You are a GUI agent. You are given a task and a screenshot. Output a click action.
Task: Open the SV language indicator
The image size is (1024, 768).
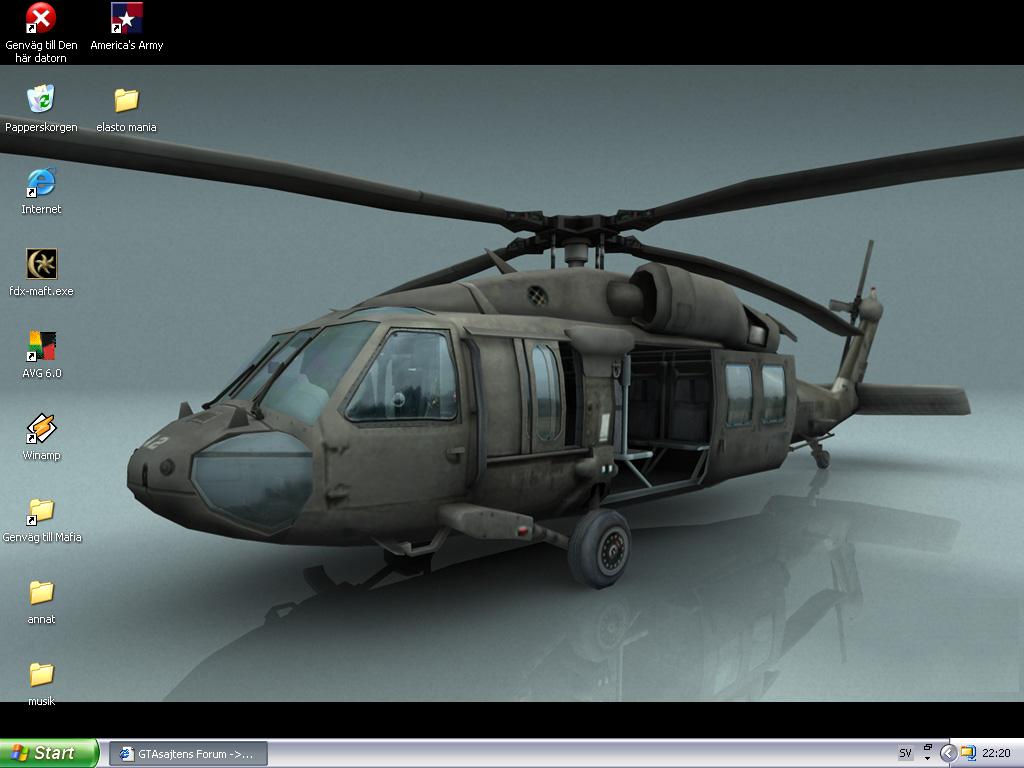click(x=905, y=754)
